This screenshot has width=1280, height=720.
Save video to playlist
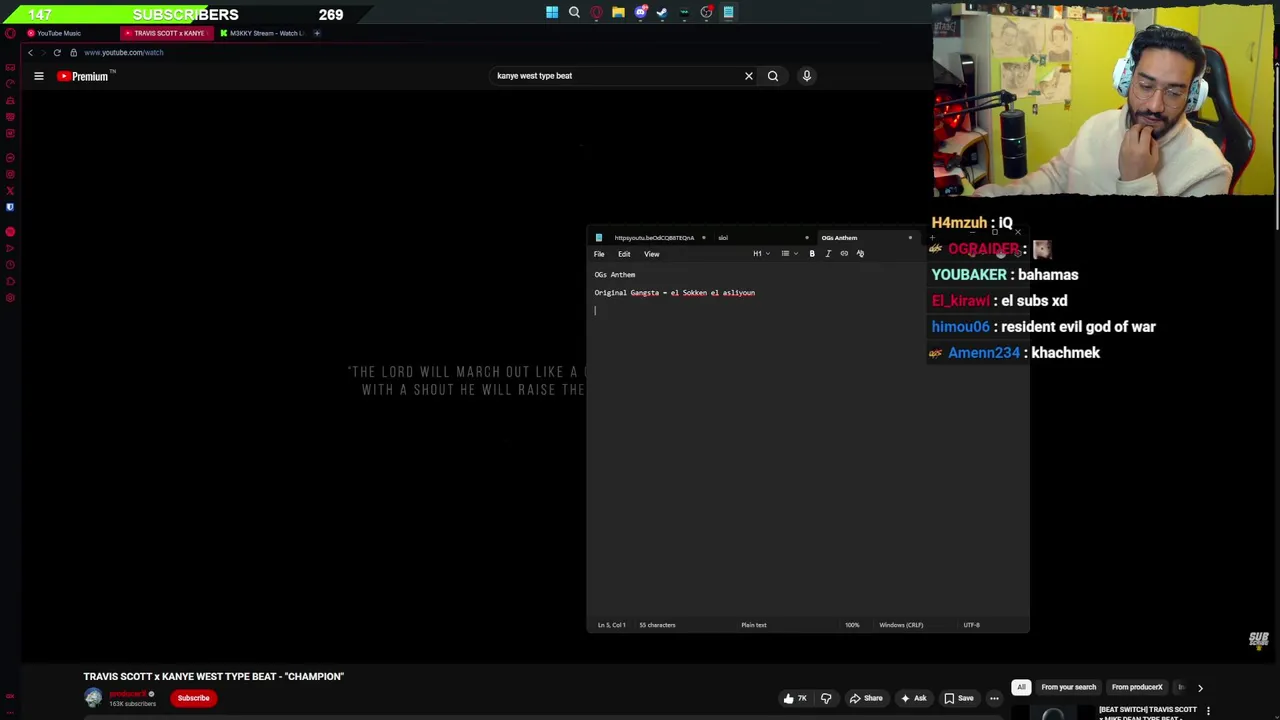(958, 698)
